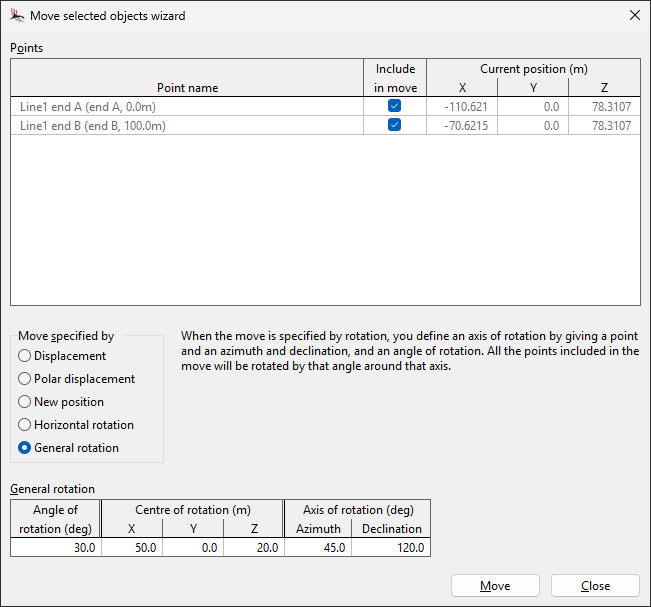The height and width of the screenshot is (607, 651).
Task: Select the General rotation radio option
Action: tap(69, 448)
